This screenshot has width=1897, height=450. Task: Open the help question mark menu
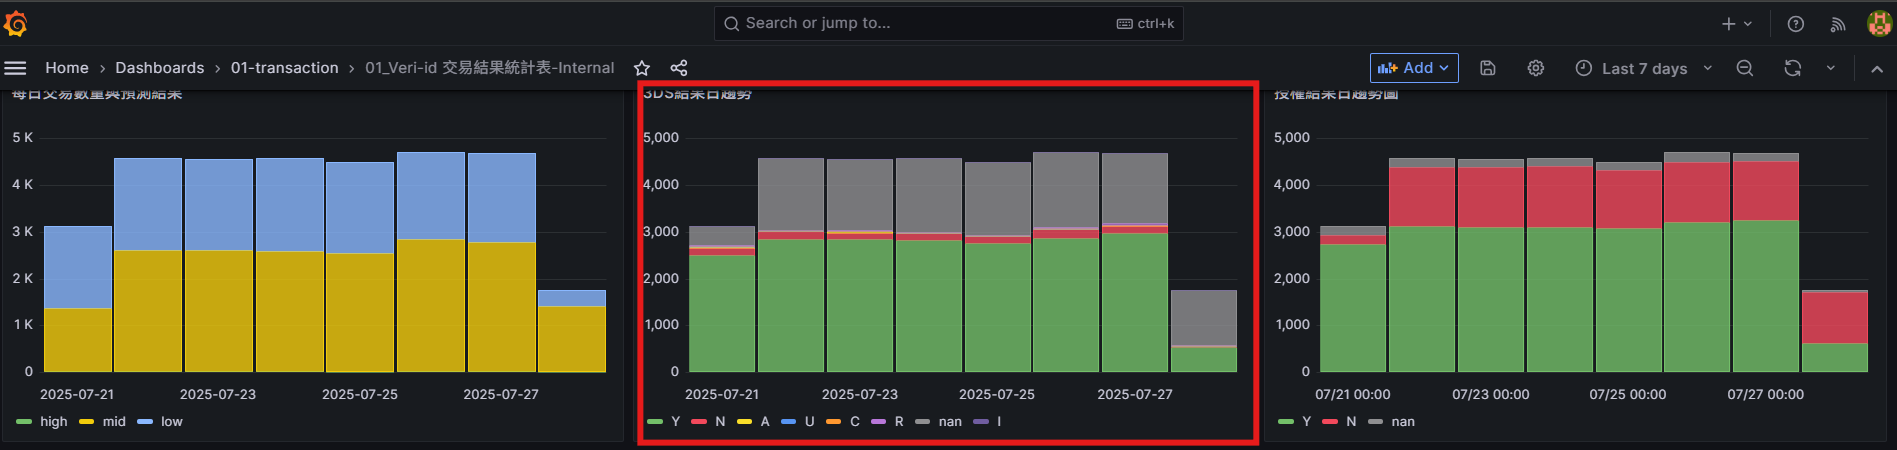(x=1796, y=24)
